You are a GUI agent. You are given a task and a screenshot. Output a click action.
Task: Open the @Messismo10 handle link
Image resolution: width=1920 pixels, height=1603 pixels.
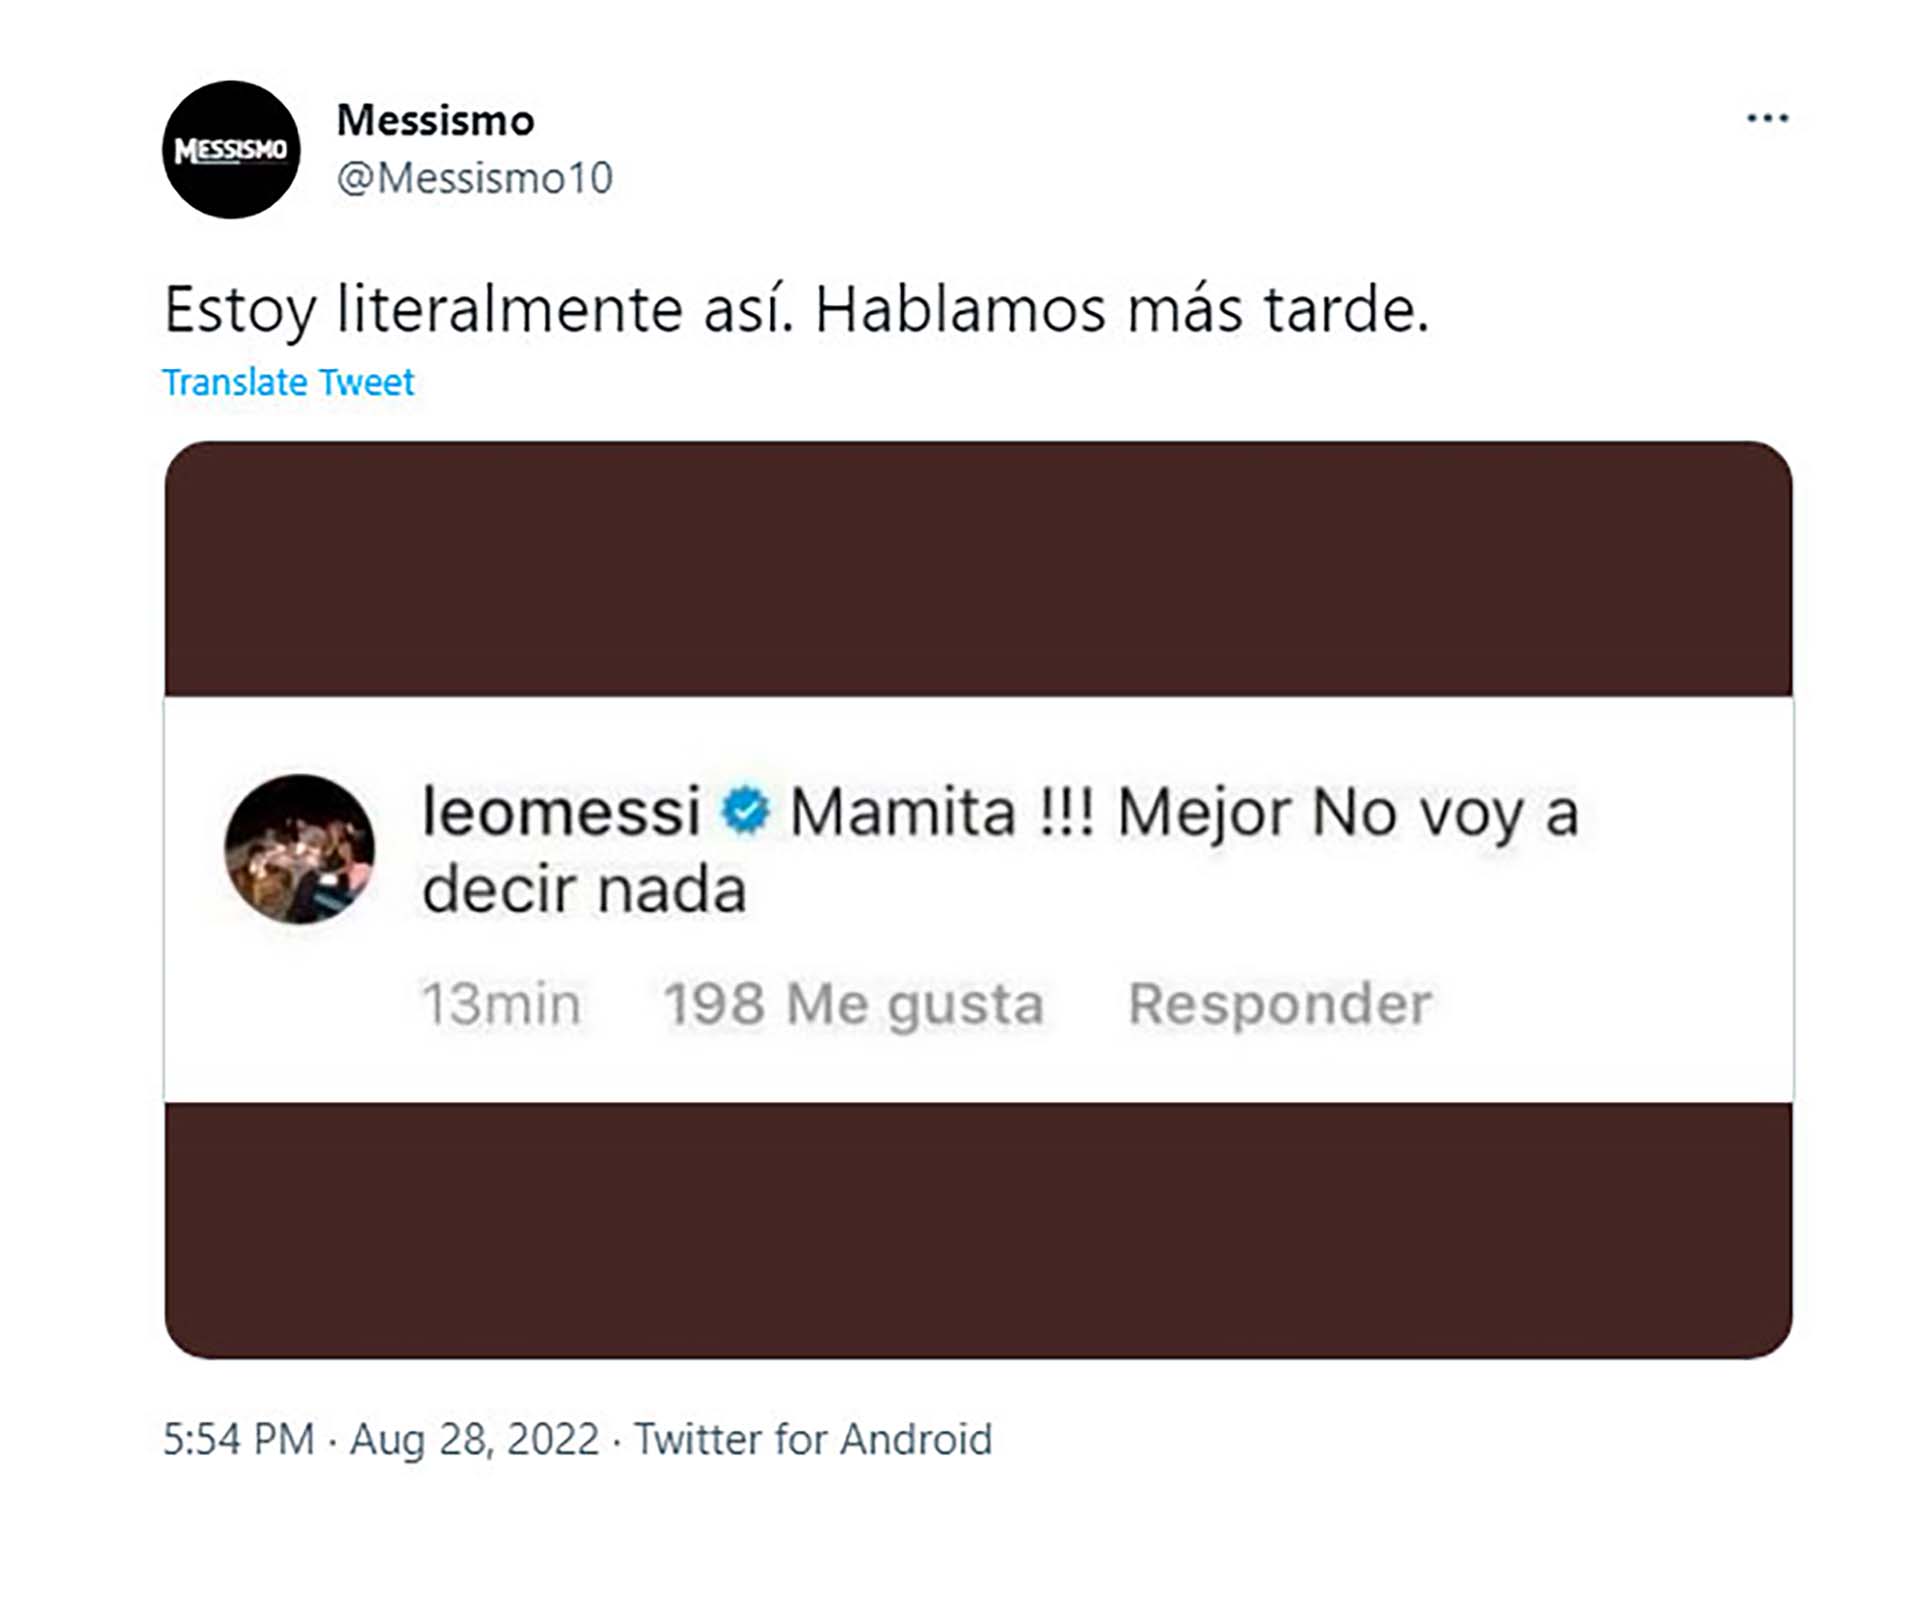475,179
